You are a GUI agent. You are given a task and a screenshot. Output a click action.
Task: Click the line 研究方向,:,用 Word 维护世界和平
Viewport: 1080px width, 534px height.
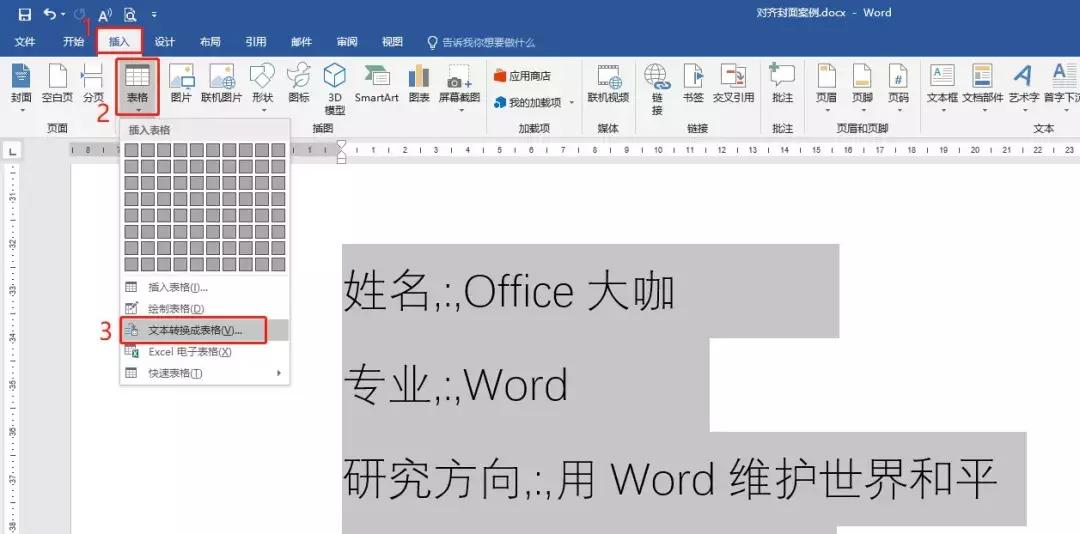point(670,479)
